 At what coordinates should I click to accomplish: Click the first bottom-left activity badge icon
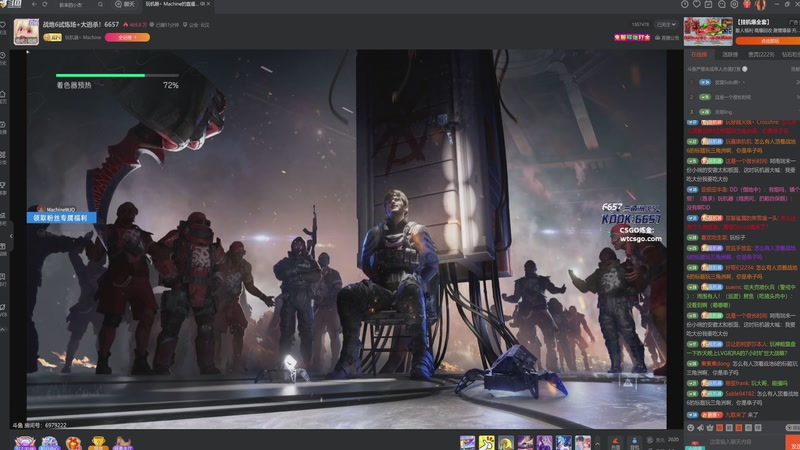pos(24,442)
